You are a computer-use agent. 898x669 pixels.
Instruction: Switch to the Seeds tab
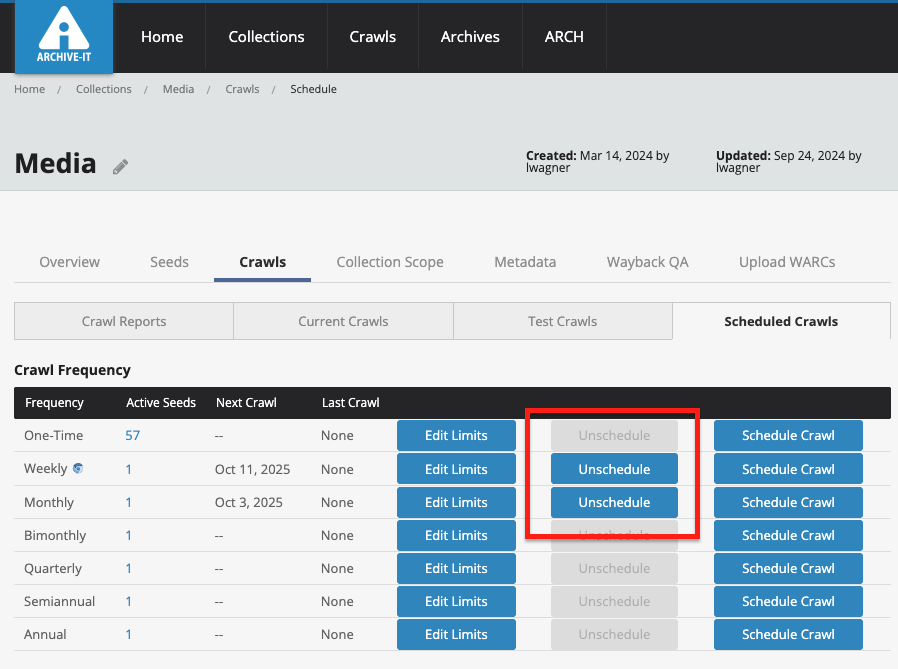[x=170, y=262]
